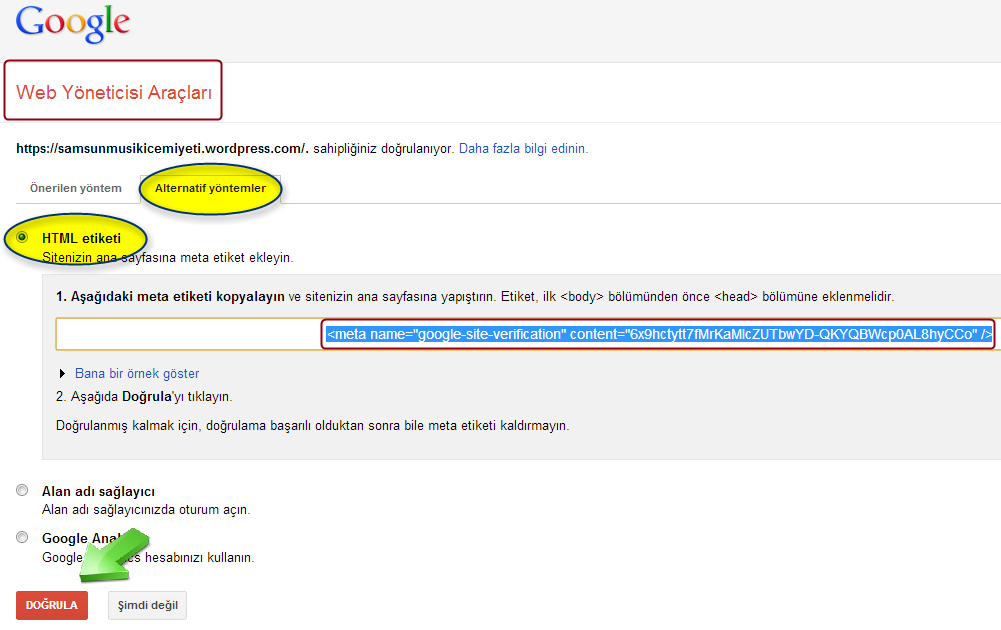Switch to the Önerilen yöntem tab
1001x630 pixels.
[x=75, y=188]
